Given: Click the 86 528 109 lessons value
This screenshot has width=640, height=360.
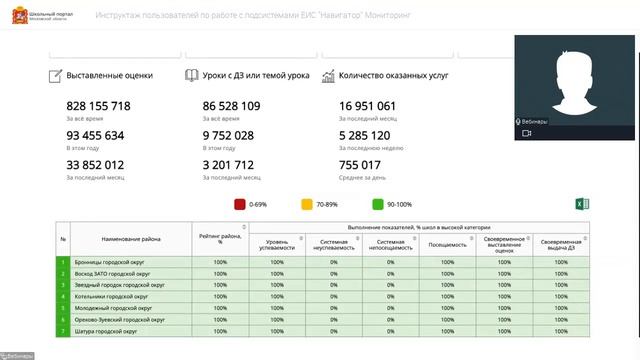Looking at the screenshot, I should click(231, 106).
